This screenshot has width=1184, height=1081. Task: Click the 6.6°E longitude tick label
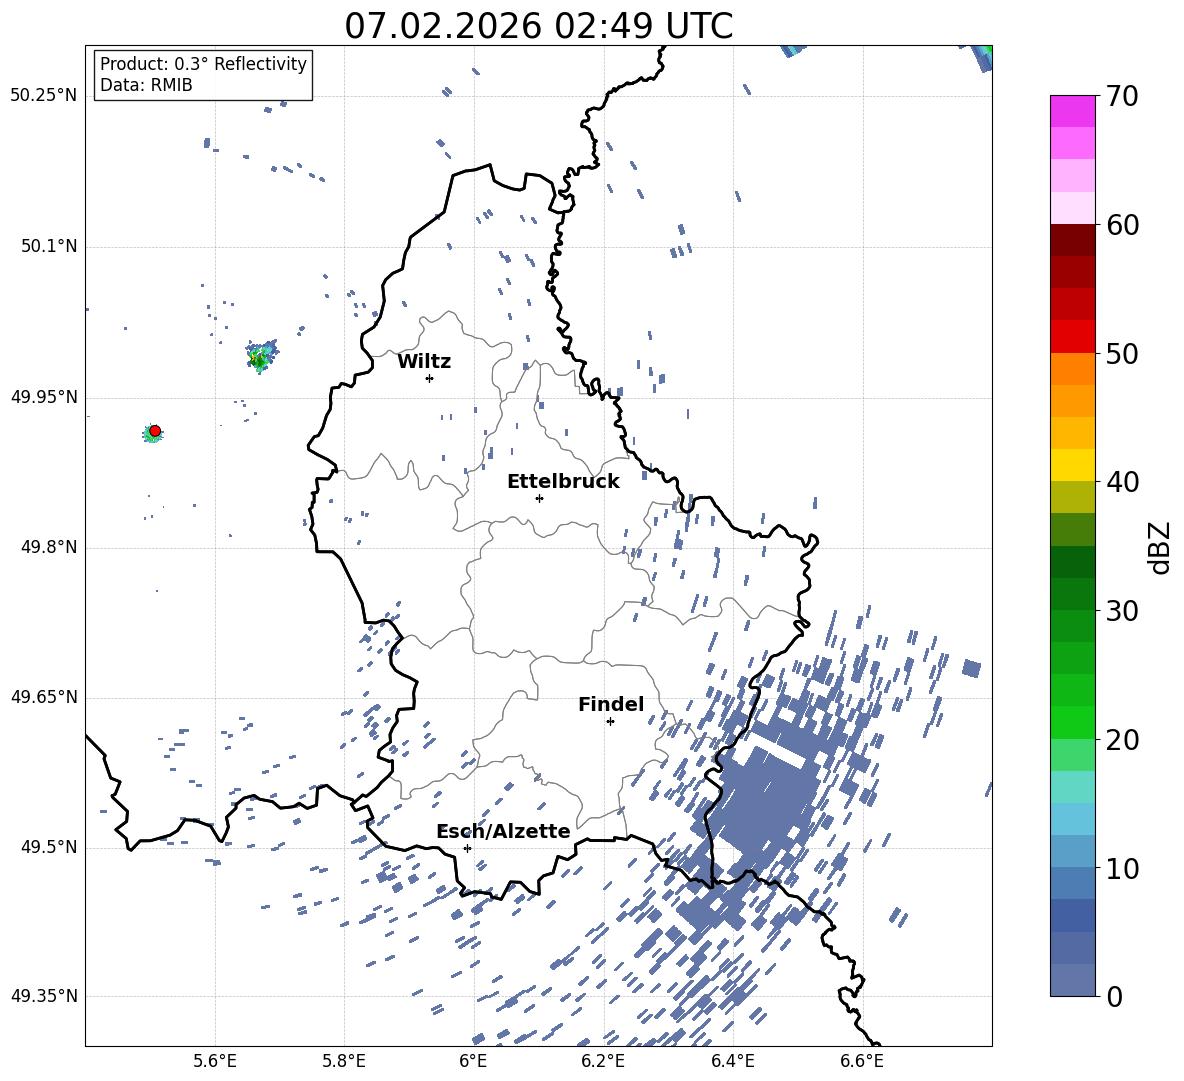862,1061
